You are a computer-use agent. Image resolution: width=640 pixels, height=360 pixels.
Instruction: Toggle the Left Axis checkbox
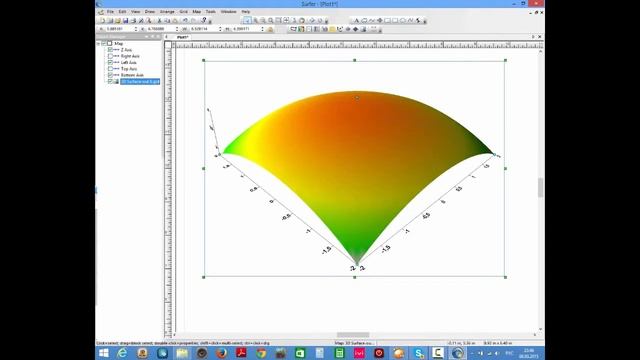[110, 62]
